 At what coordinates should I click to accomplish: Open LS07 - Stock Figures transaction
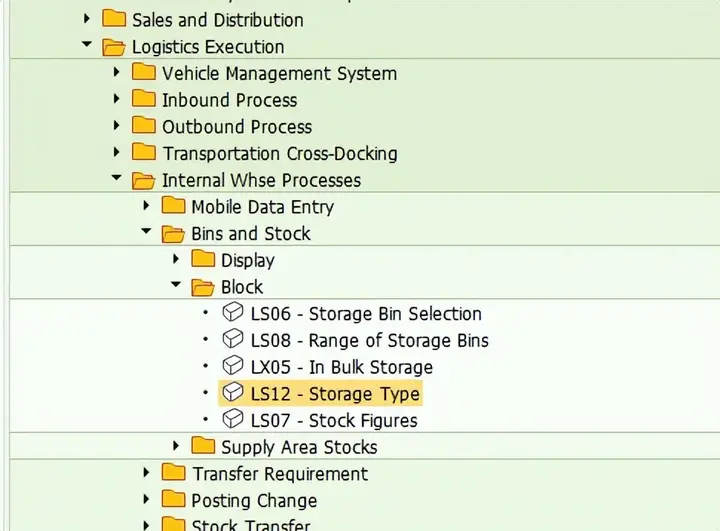click(334, 420)
